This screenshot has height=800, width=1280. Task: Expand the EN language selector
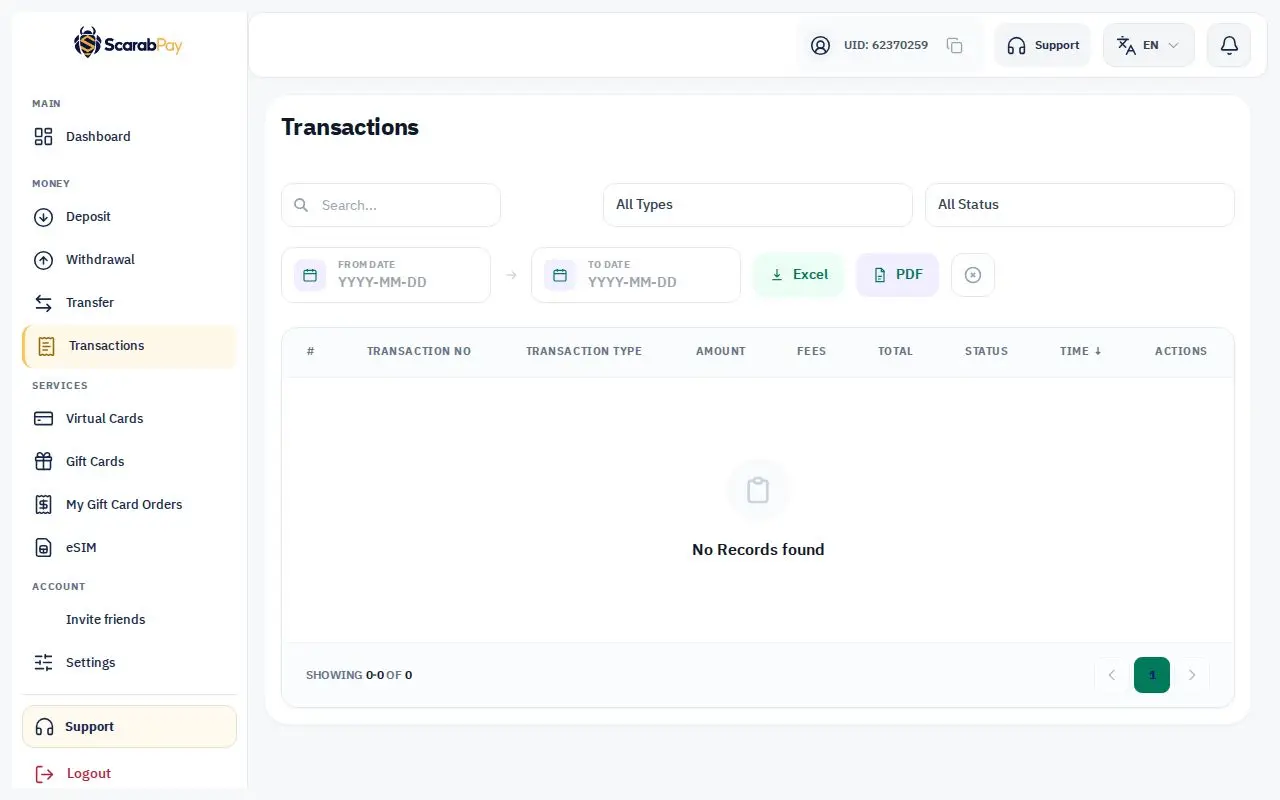1149,45
